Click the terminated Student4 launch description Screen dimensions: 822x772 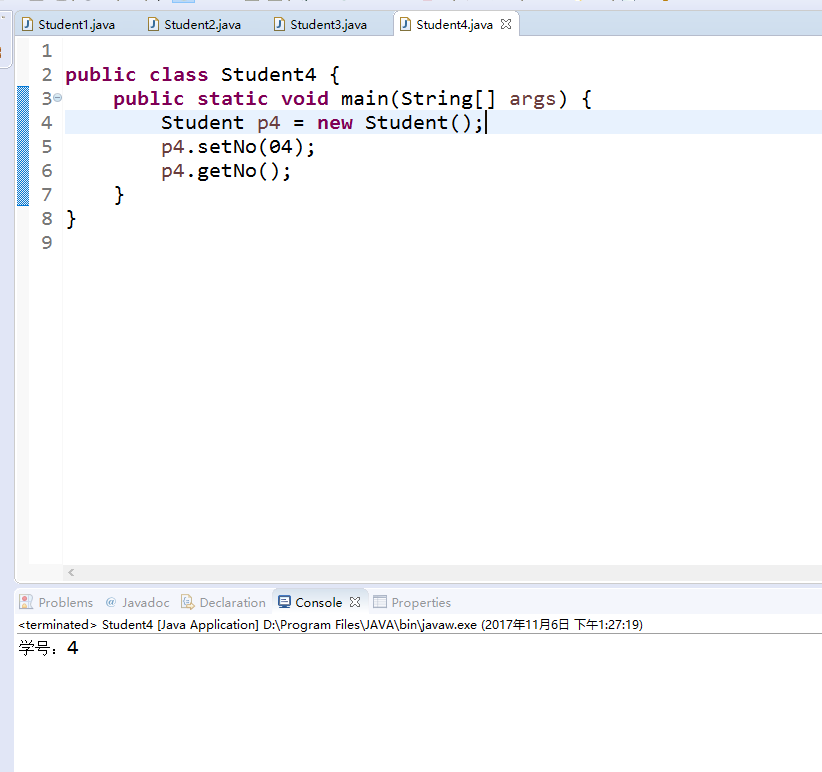pos(330,625)
